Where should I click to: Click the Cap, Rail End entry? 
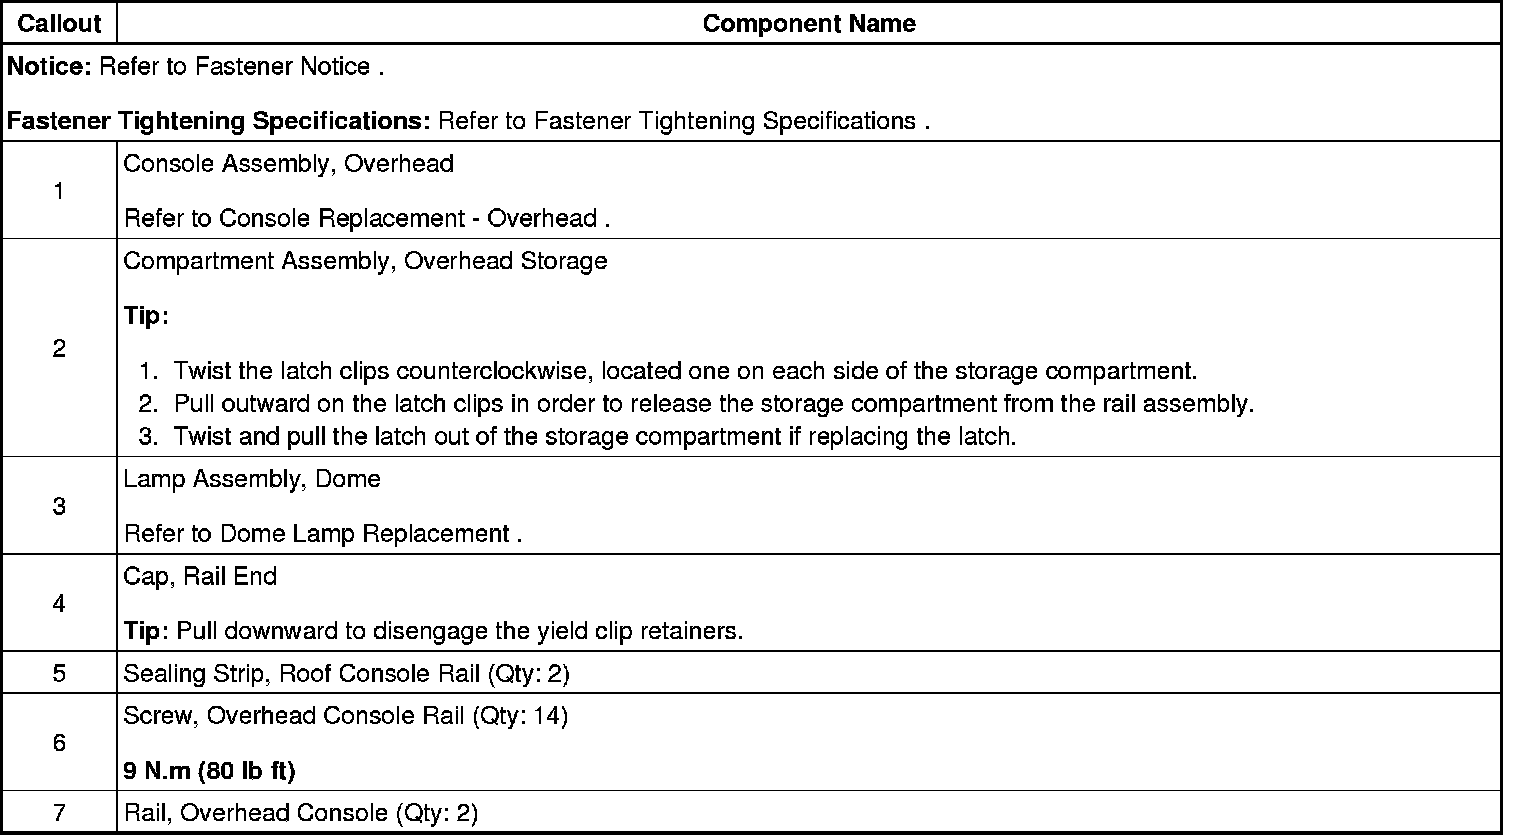[x=200, y=576]
